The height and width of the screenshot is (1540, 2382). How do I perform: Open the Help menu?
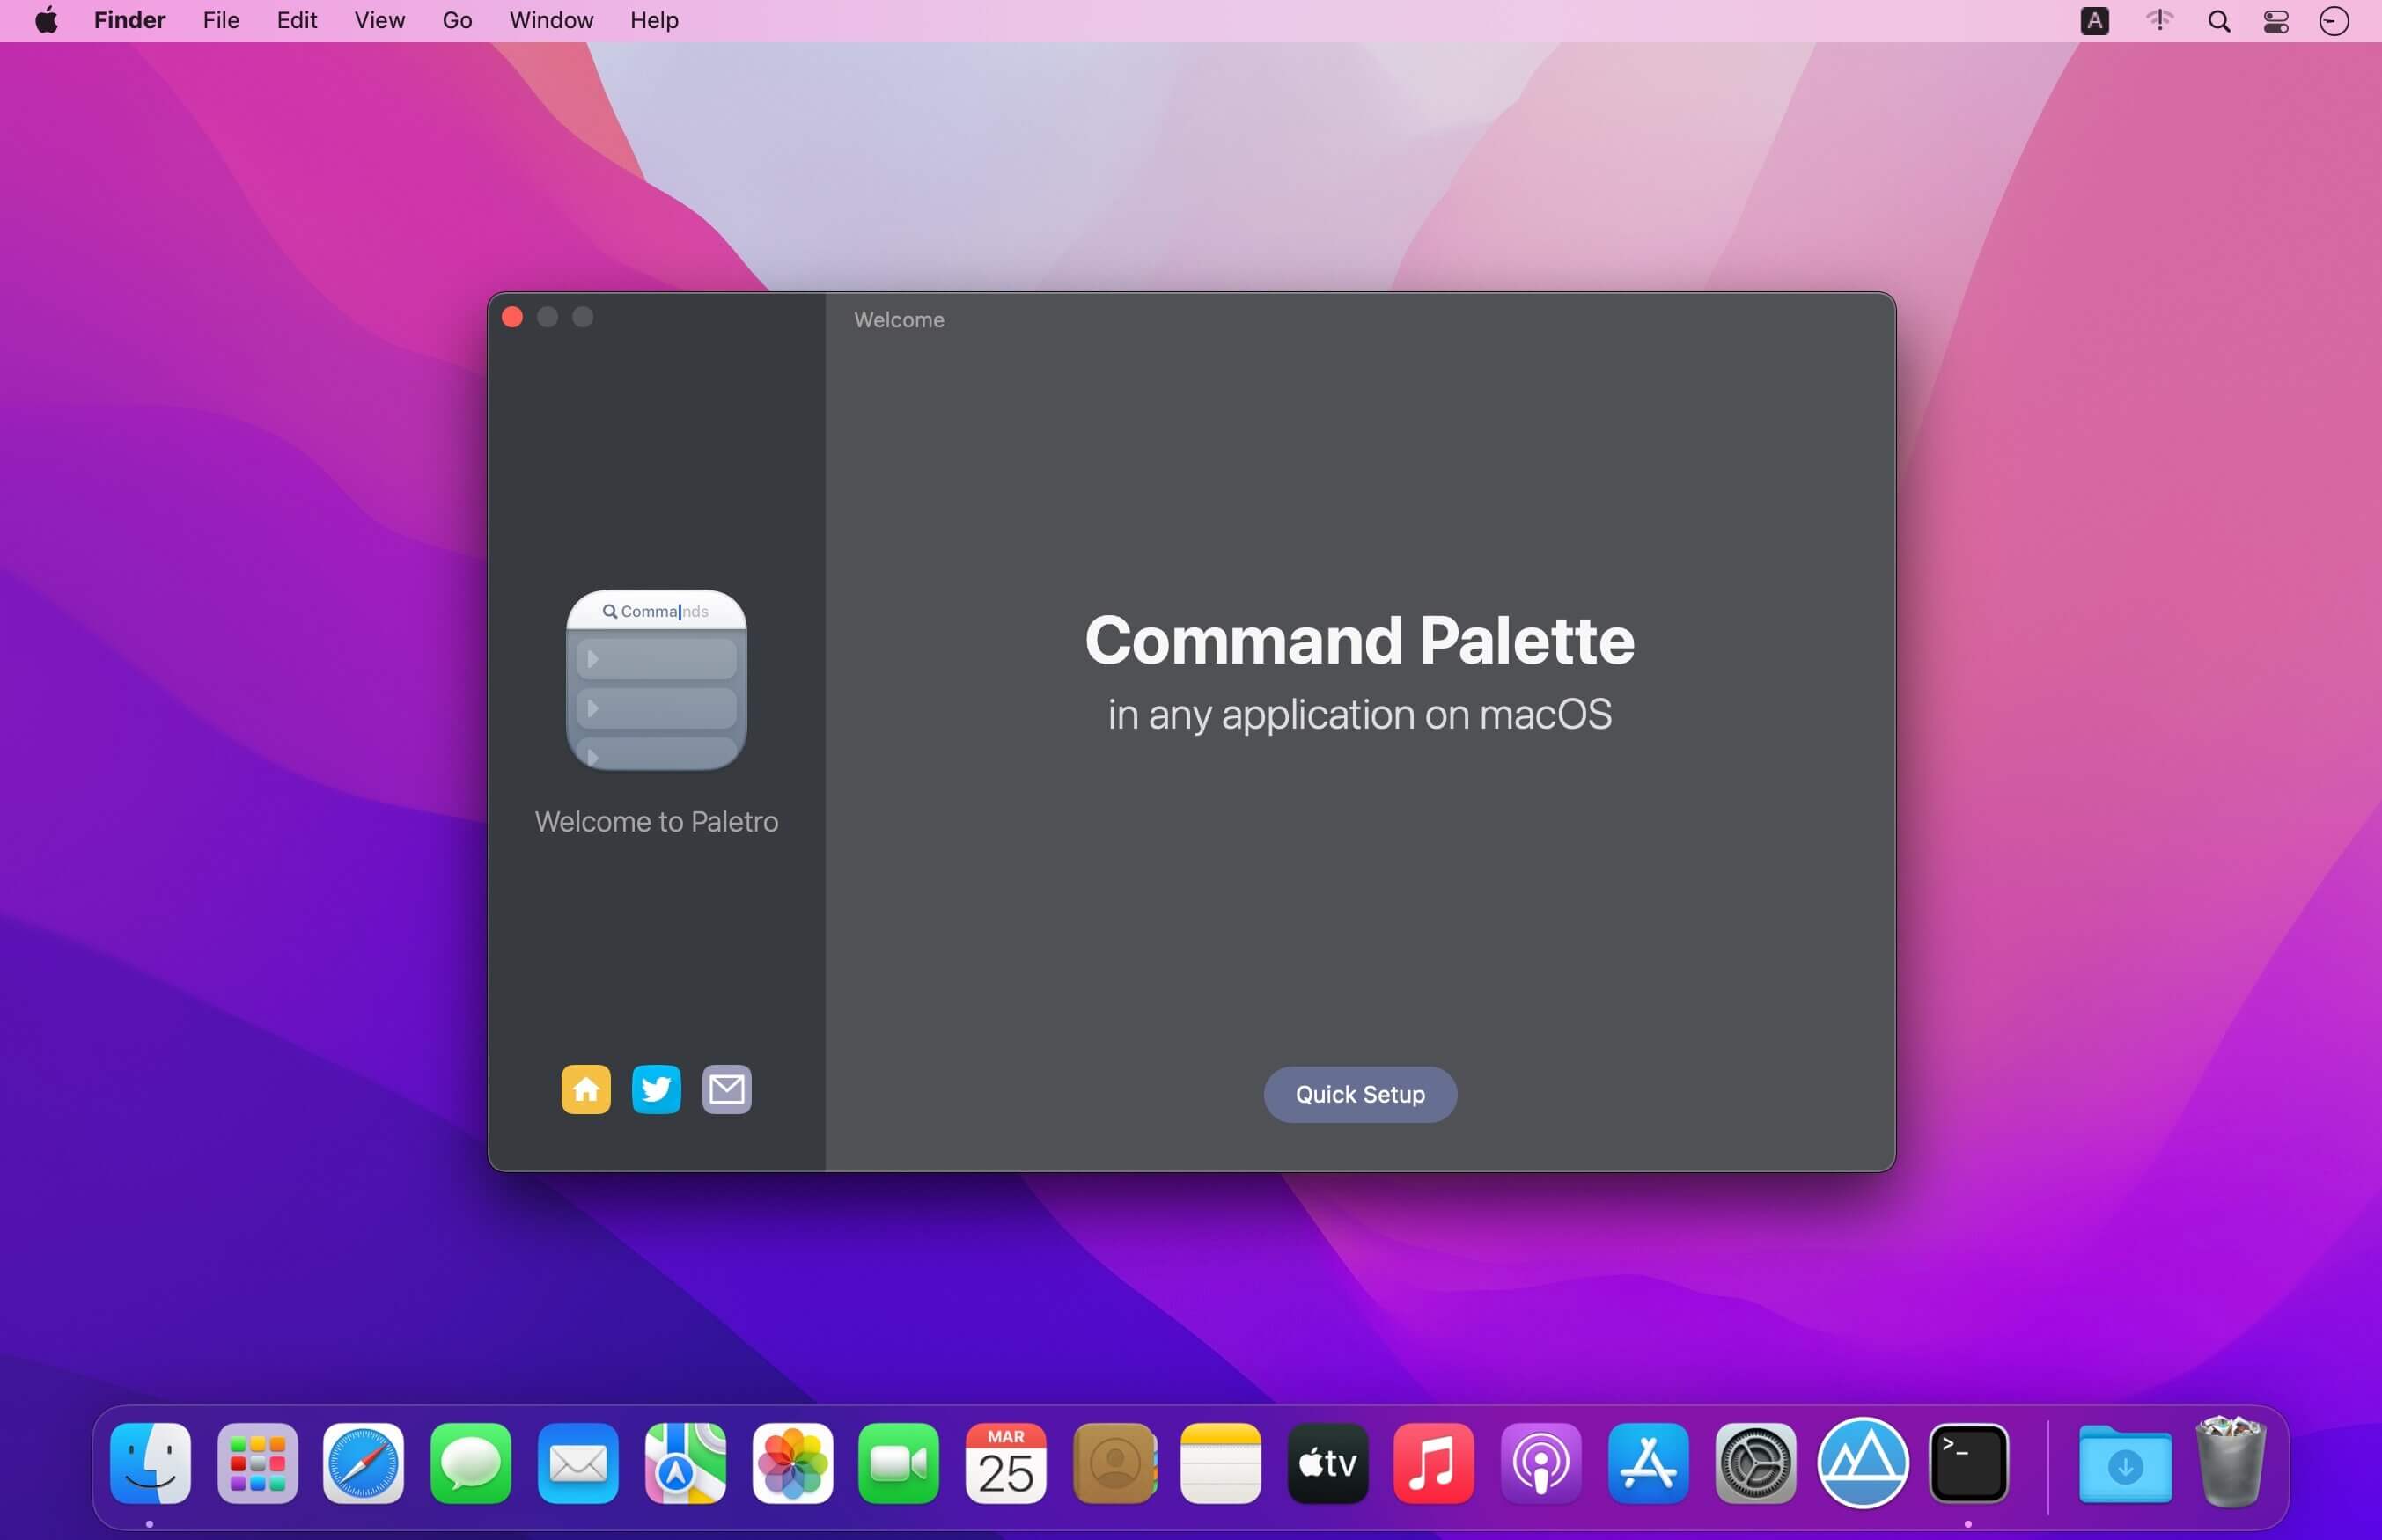(x=654, y=20)
